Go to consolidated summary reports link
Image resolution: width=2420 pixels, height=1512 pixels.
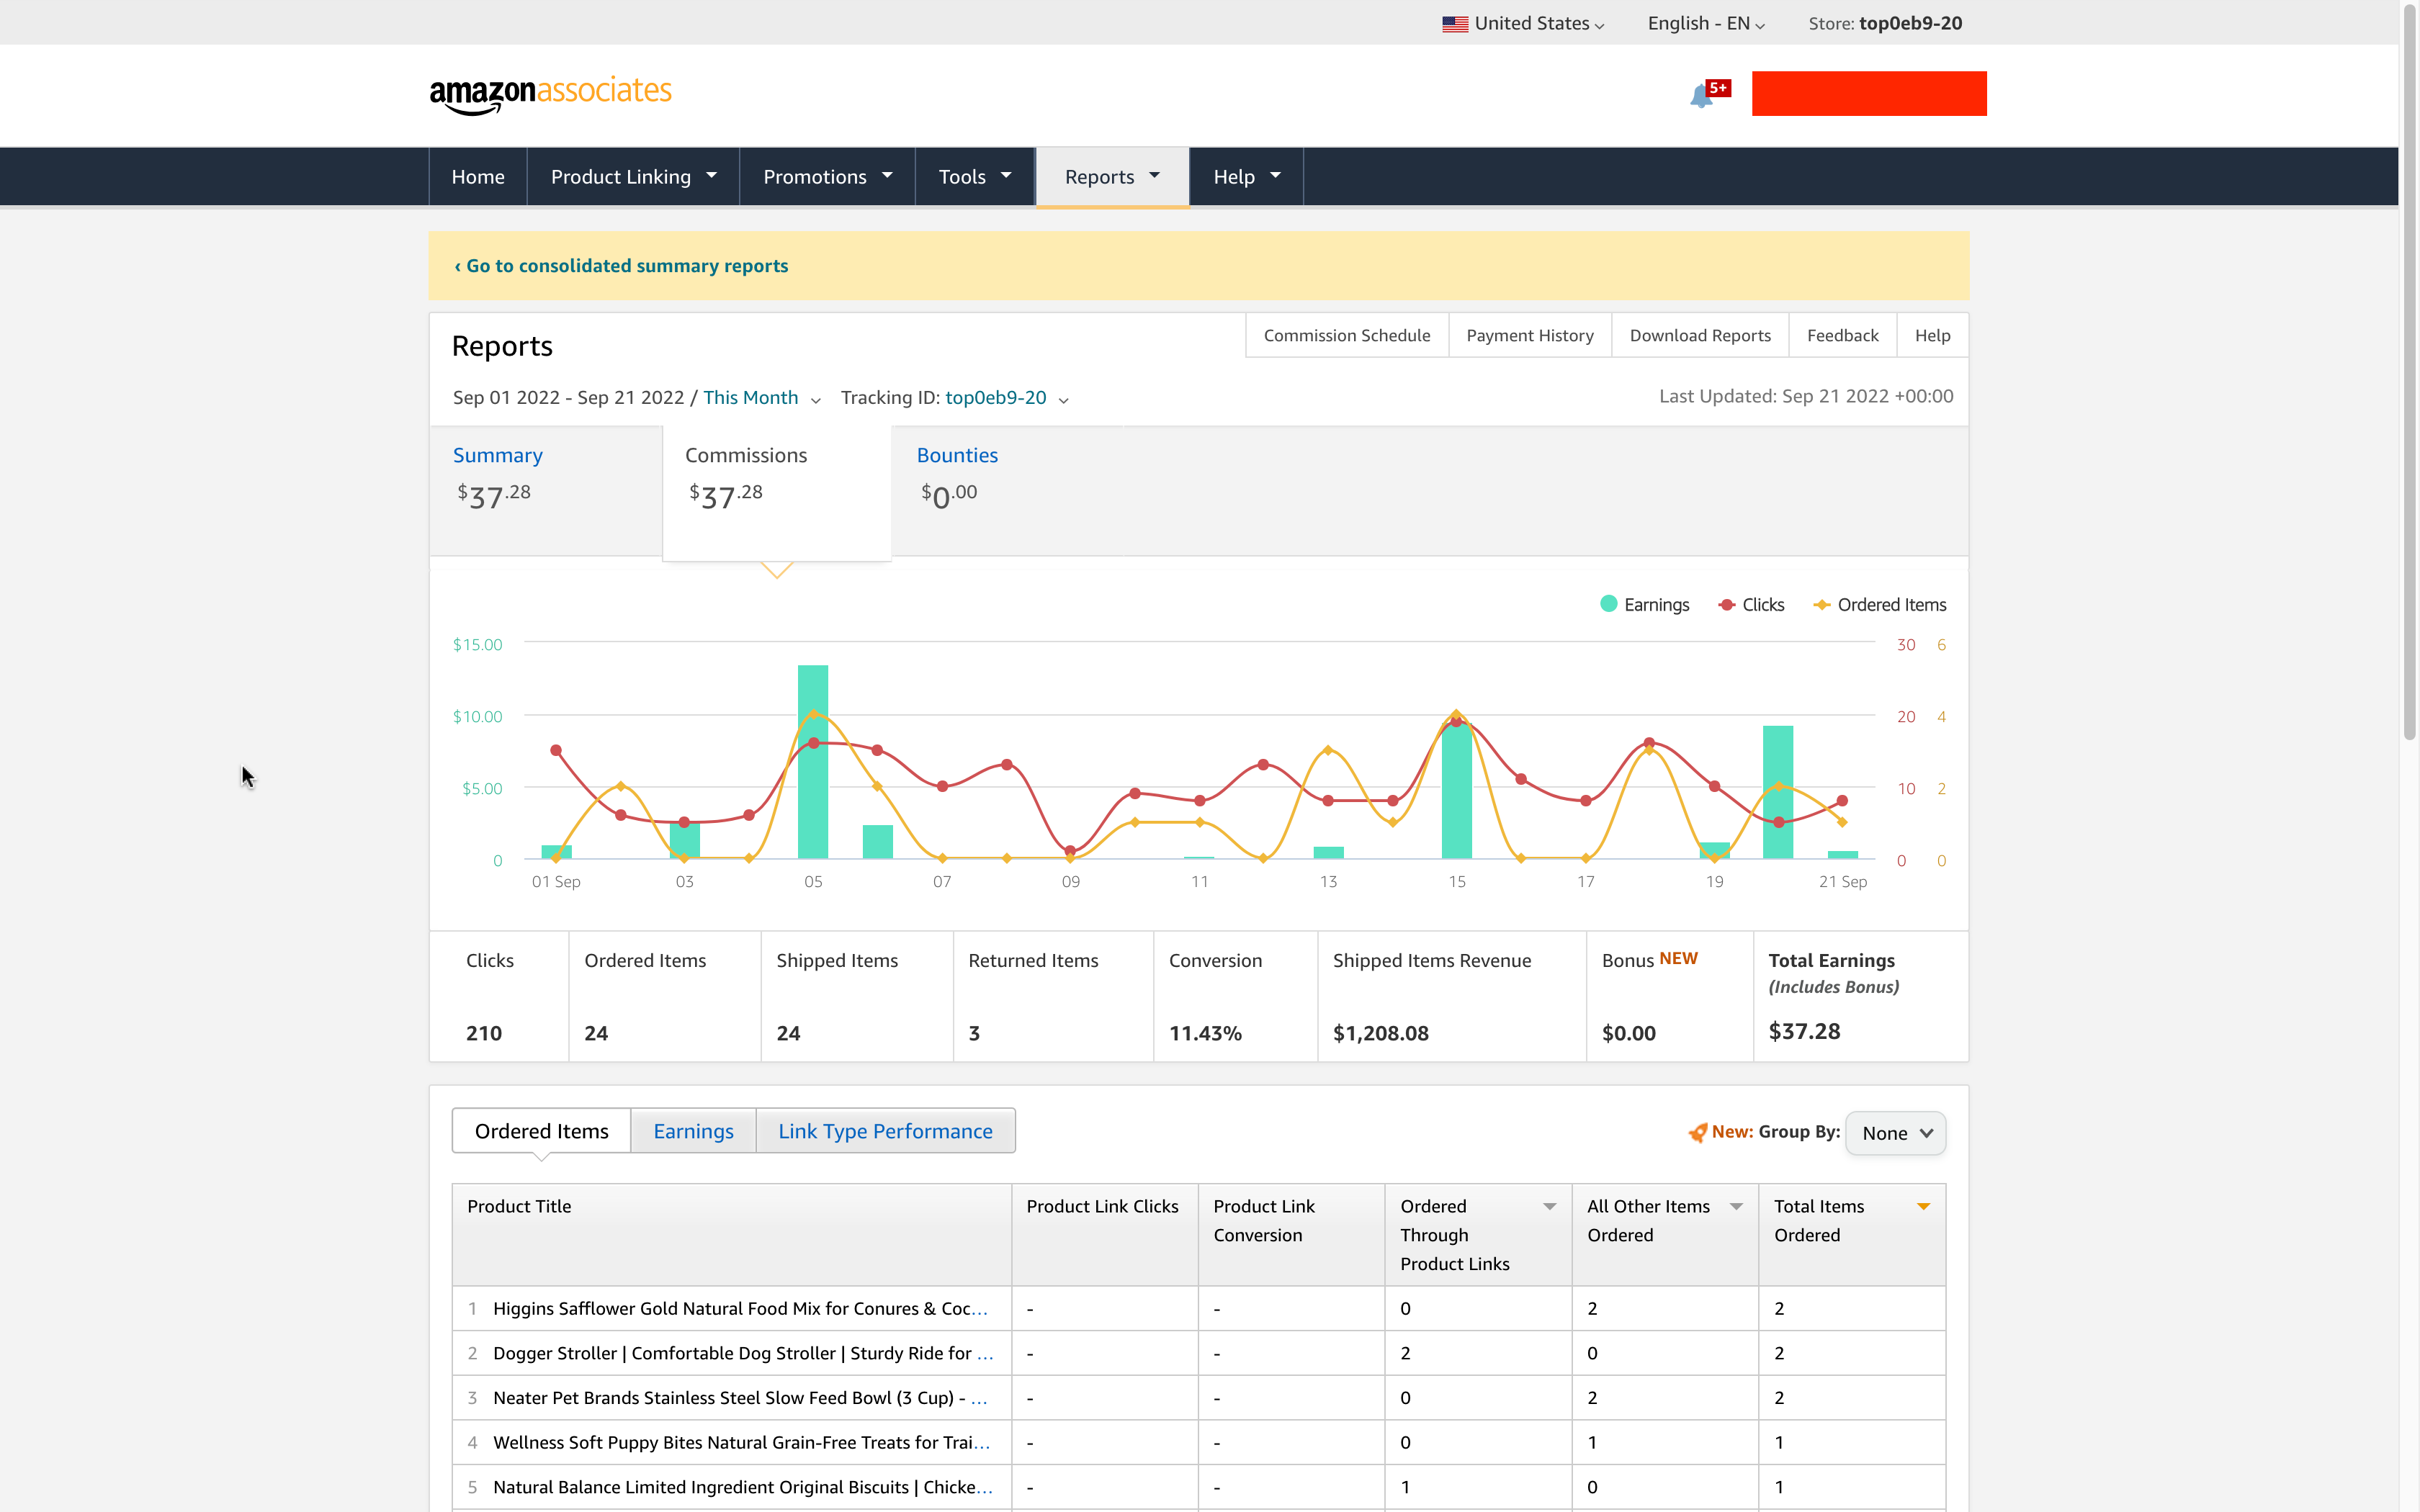coord(621,266)
